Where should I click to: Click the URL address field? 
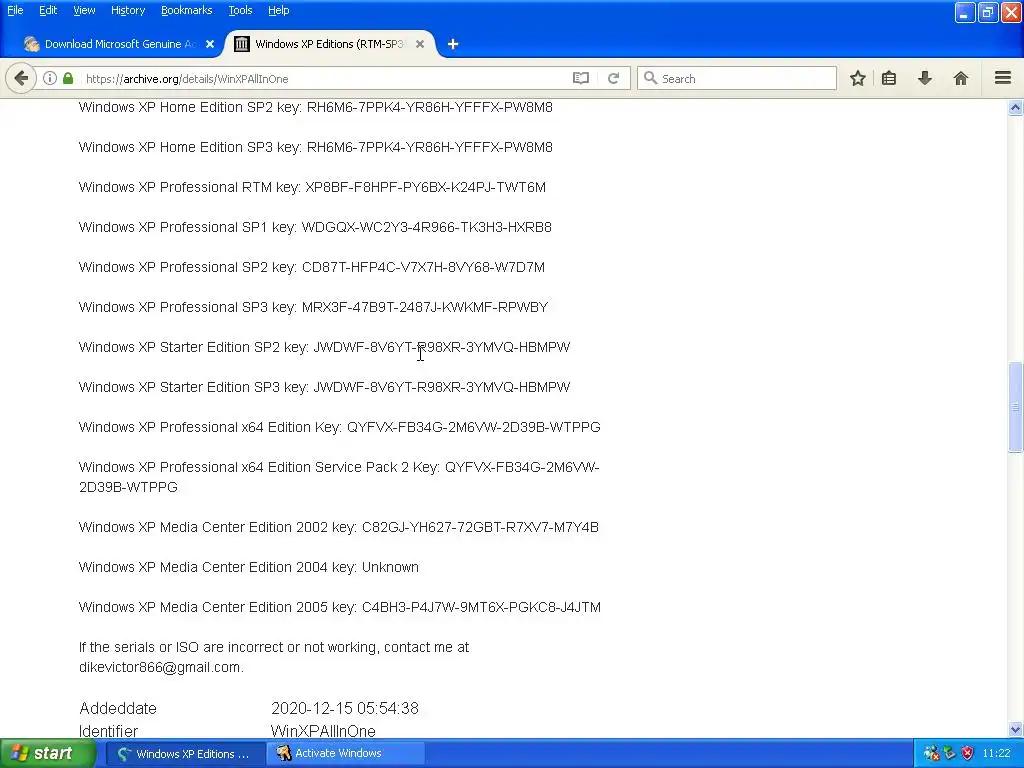point(327,78)
